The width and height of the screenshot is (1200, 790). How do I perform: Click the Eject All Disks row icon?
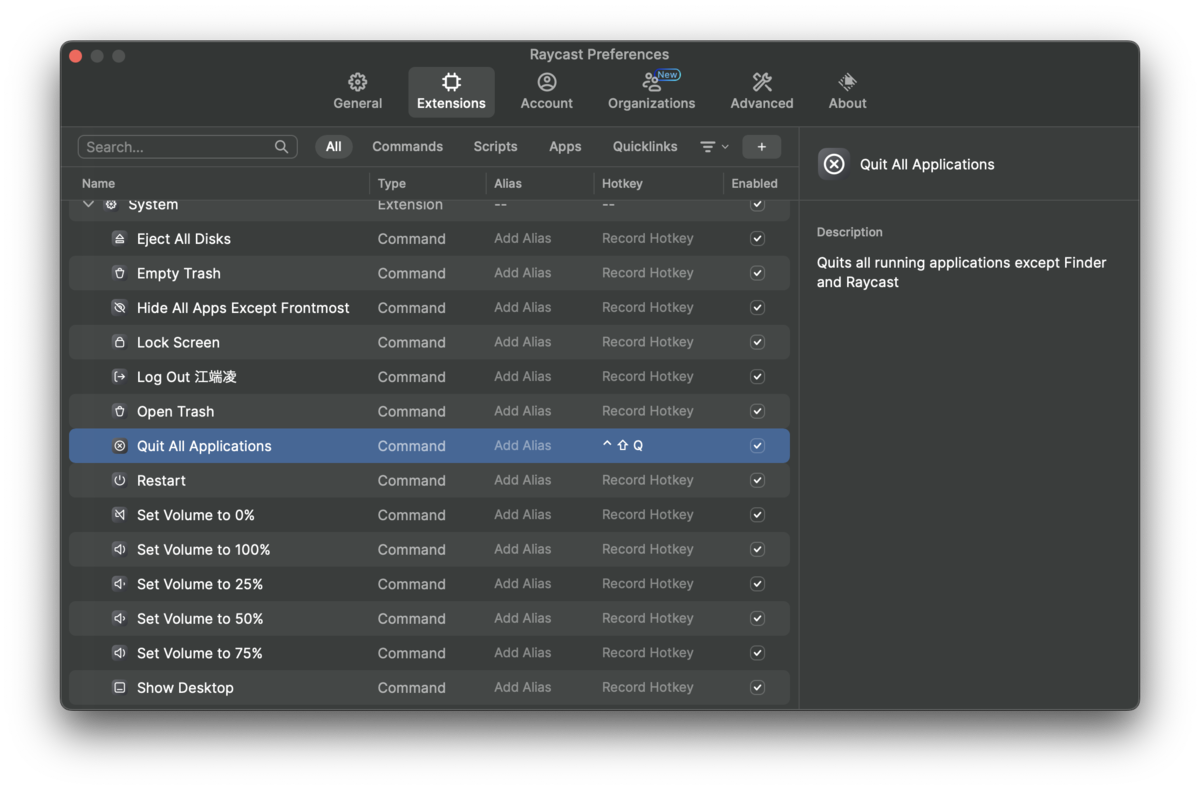(119, 239)
